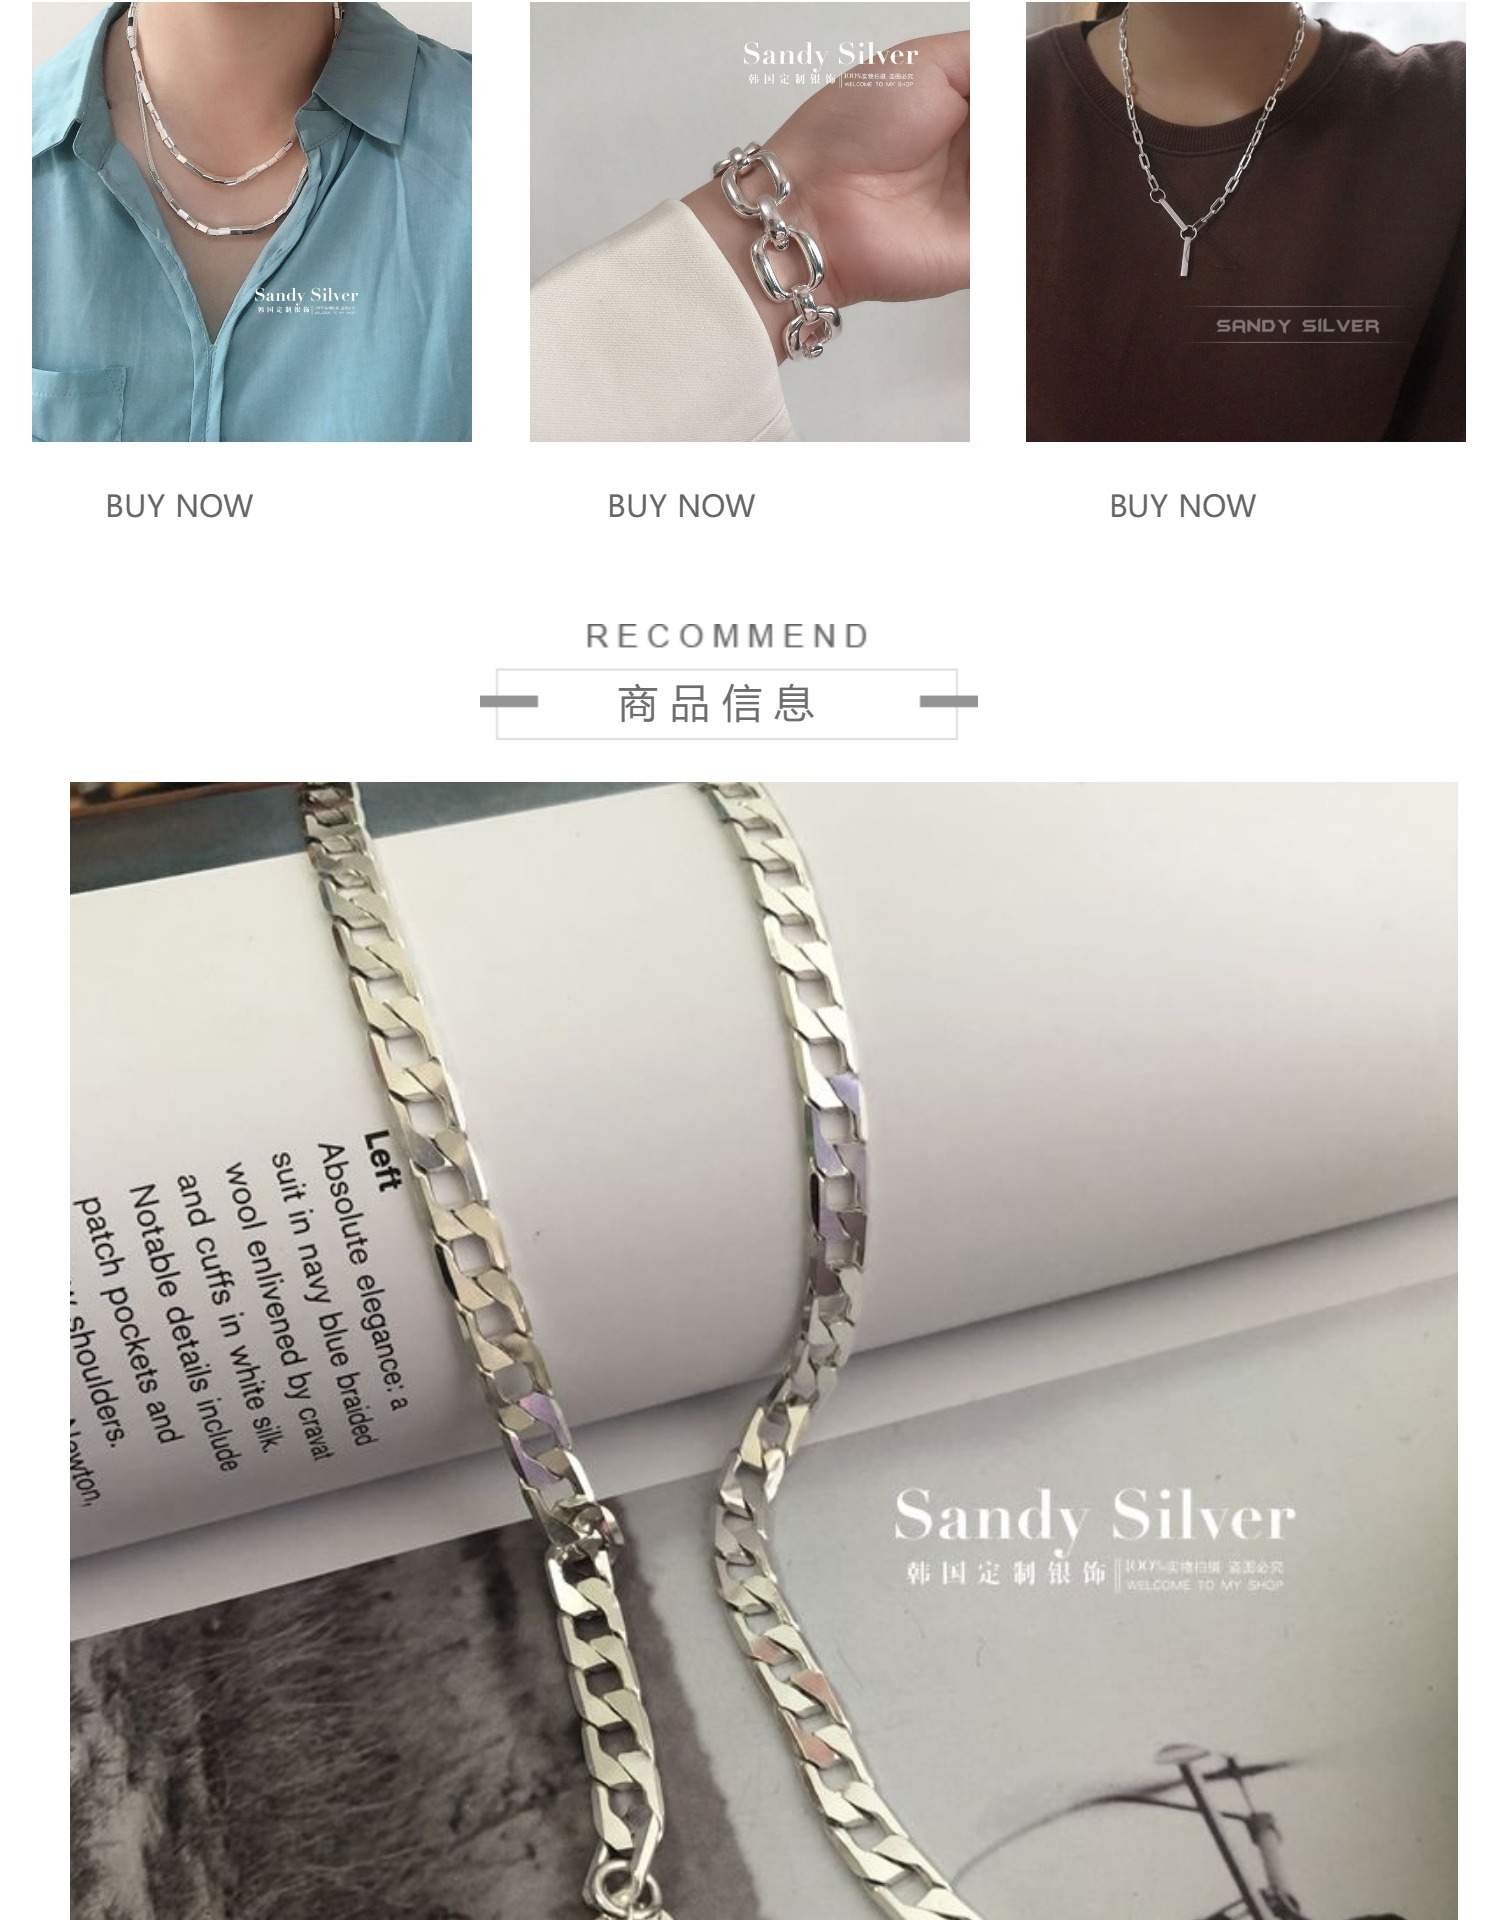Click the 韩国定制银饰 text on the chain photo
This screenshot has width=1500, height=1920.
click(x=1005, y=1573)
